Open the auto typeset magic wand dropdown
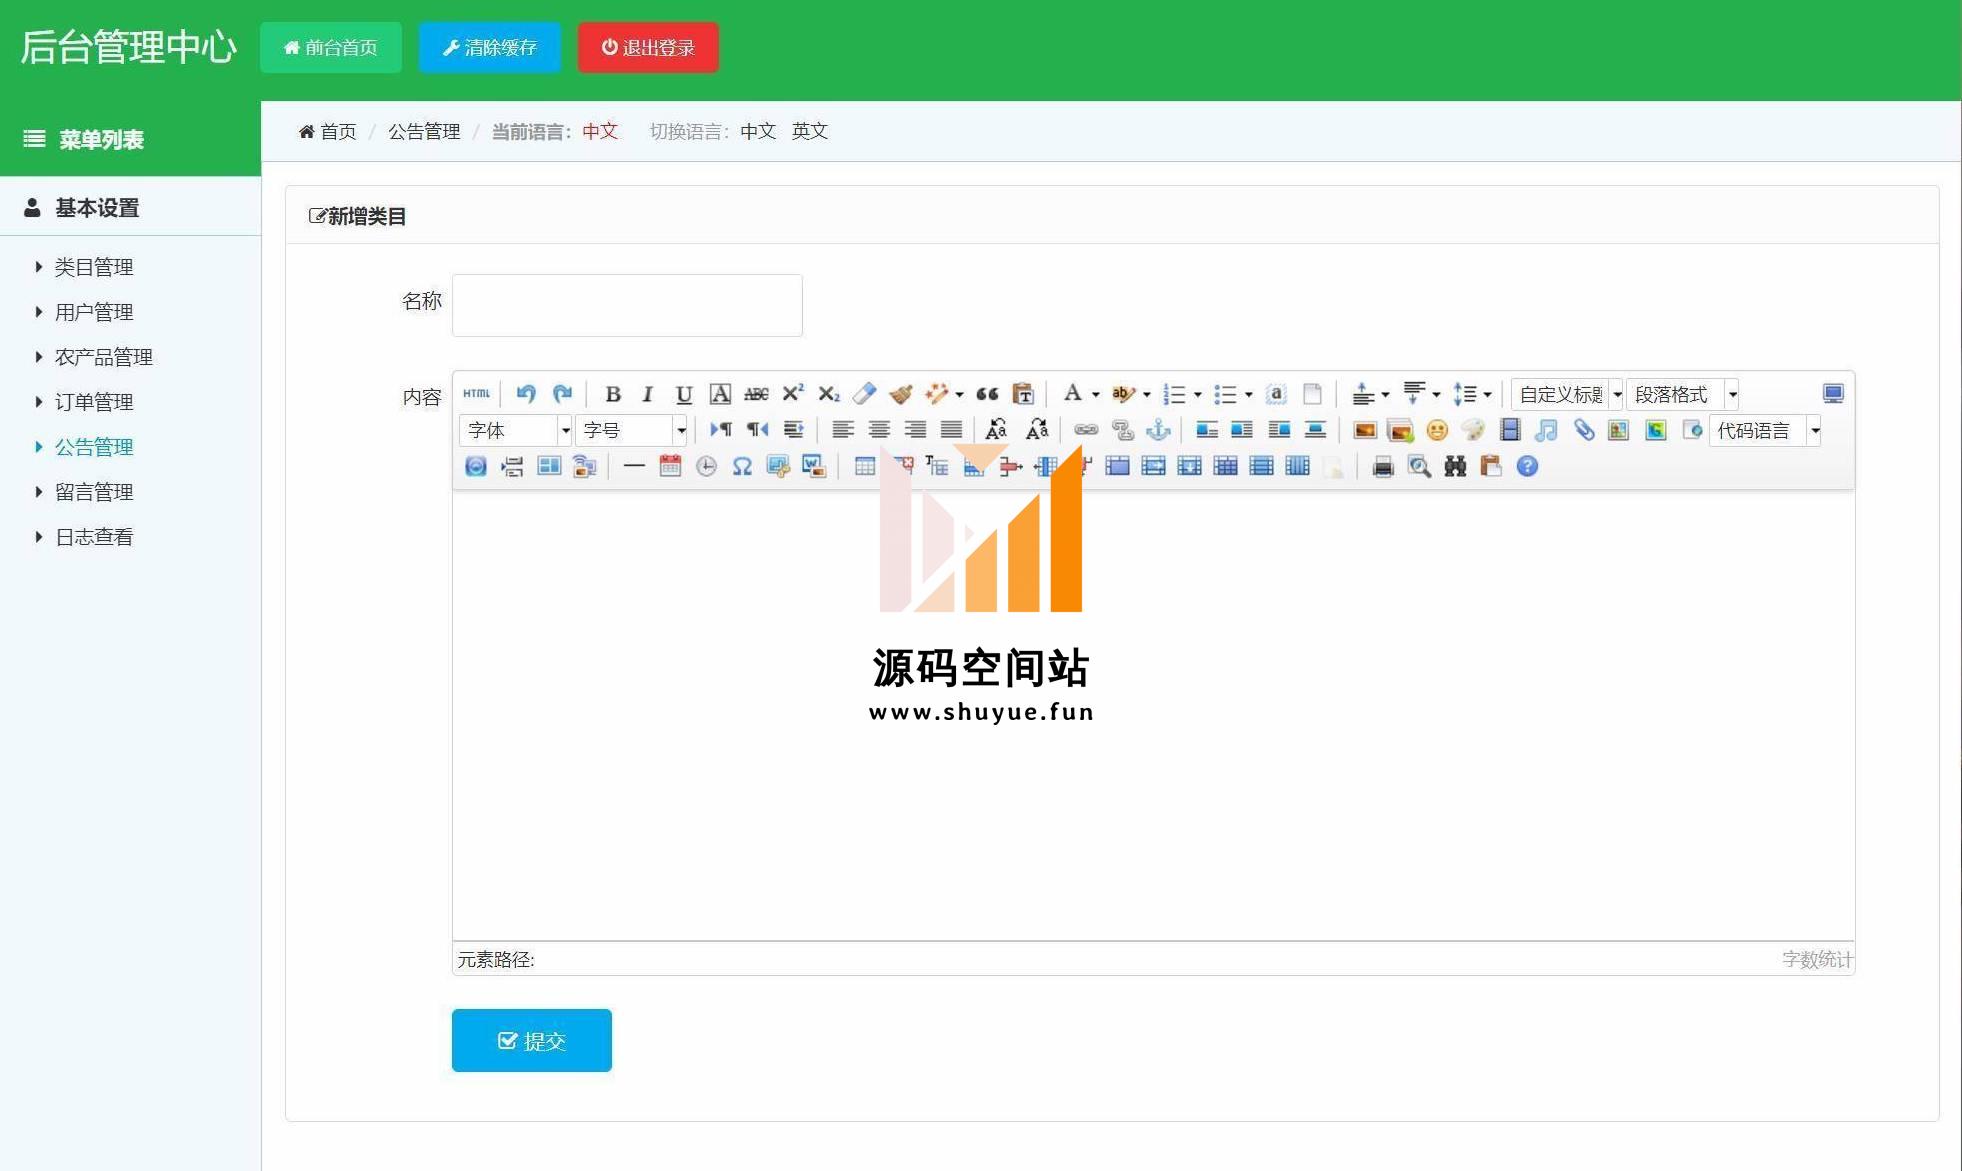Image resolution: width=1962 pixels, height=1171 pixels. click(x=959, y=395)
